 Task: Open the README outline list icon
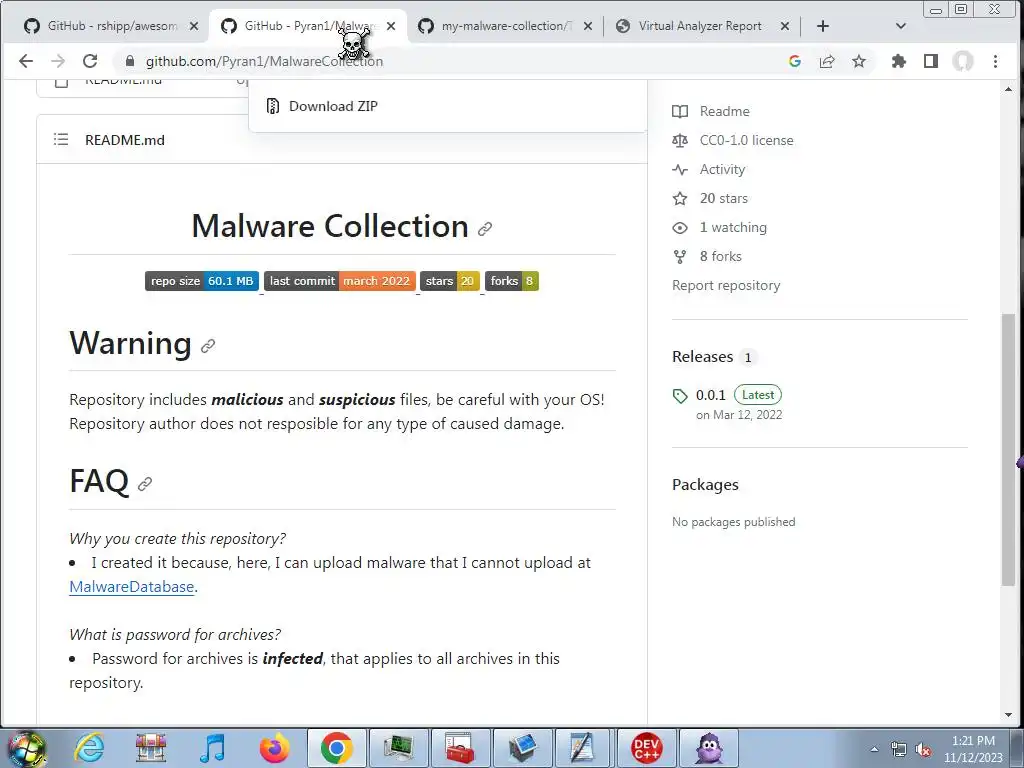click(x=61, y=139)
